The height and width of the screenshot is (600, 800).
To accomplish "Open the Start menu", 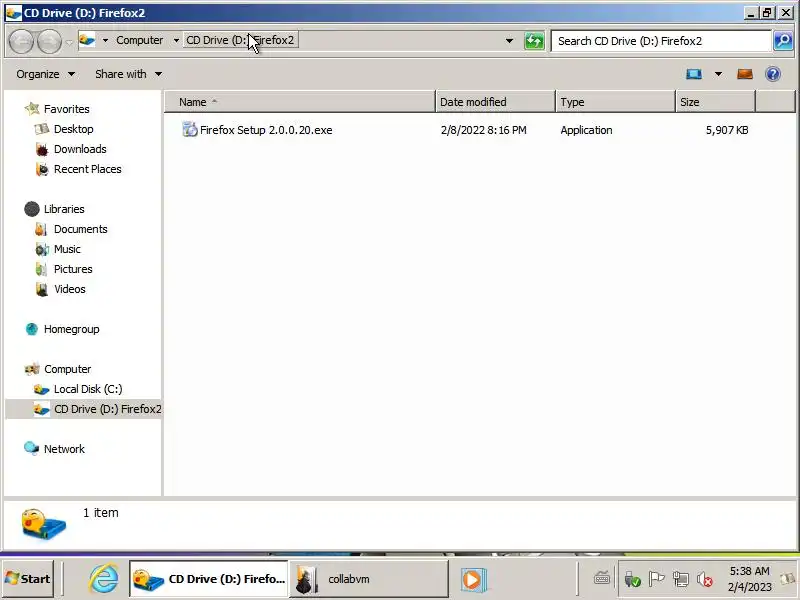I will tap(28, 579).
